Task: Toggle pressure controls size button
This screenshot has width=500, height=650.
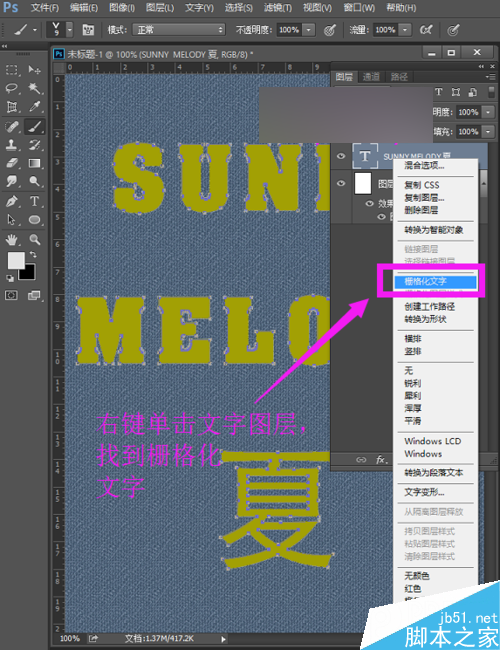Action: point(453,30)
